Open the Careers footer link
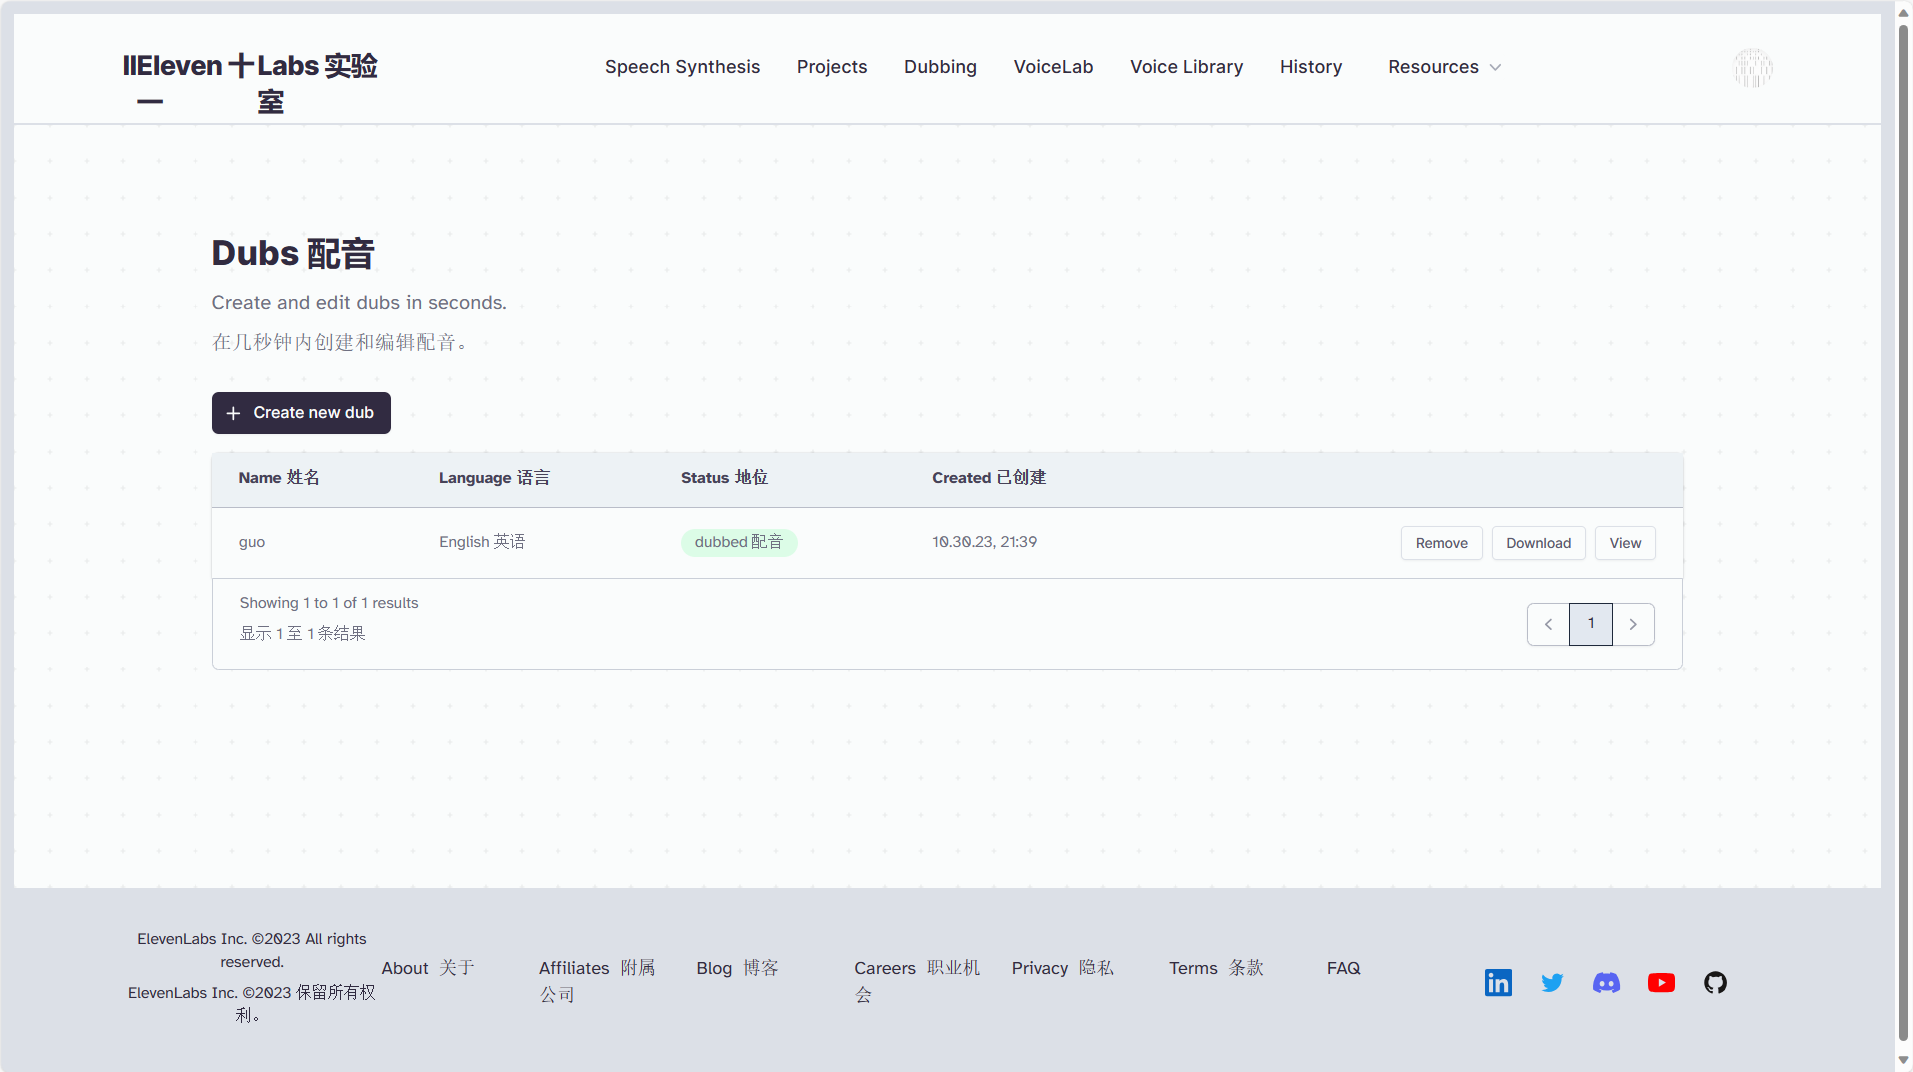1913x1072 pixels. click(x=917, y=981)
